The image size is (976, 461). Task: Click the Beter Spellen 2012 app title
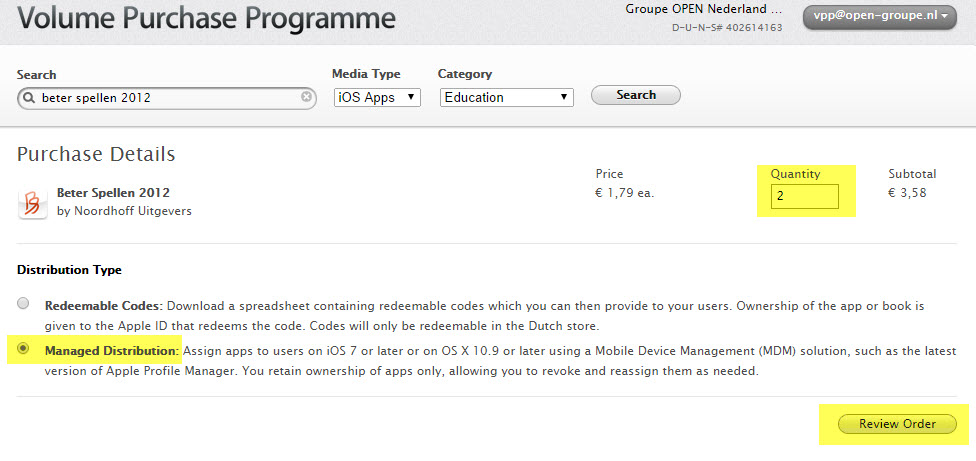113,192
